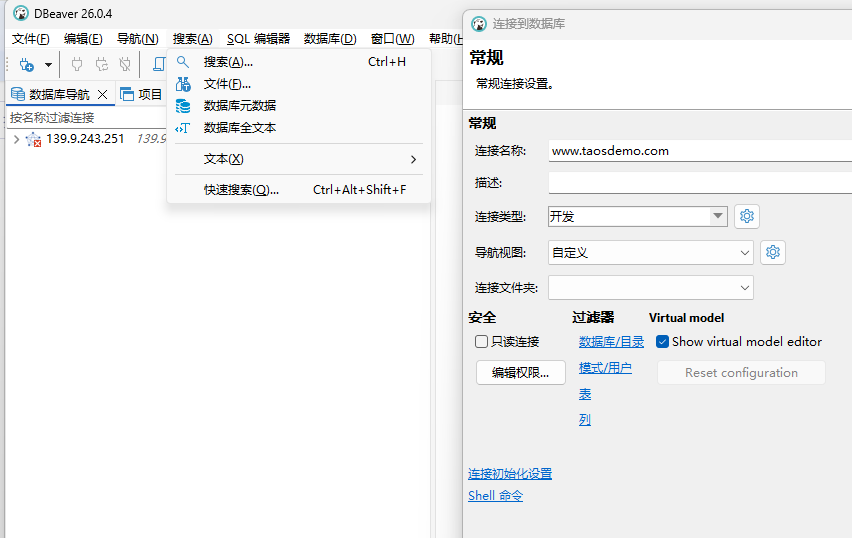Switch to the 项目 tab
The height and width of the screenshot is (538, 852).
tap(141, 95)
